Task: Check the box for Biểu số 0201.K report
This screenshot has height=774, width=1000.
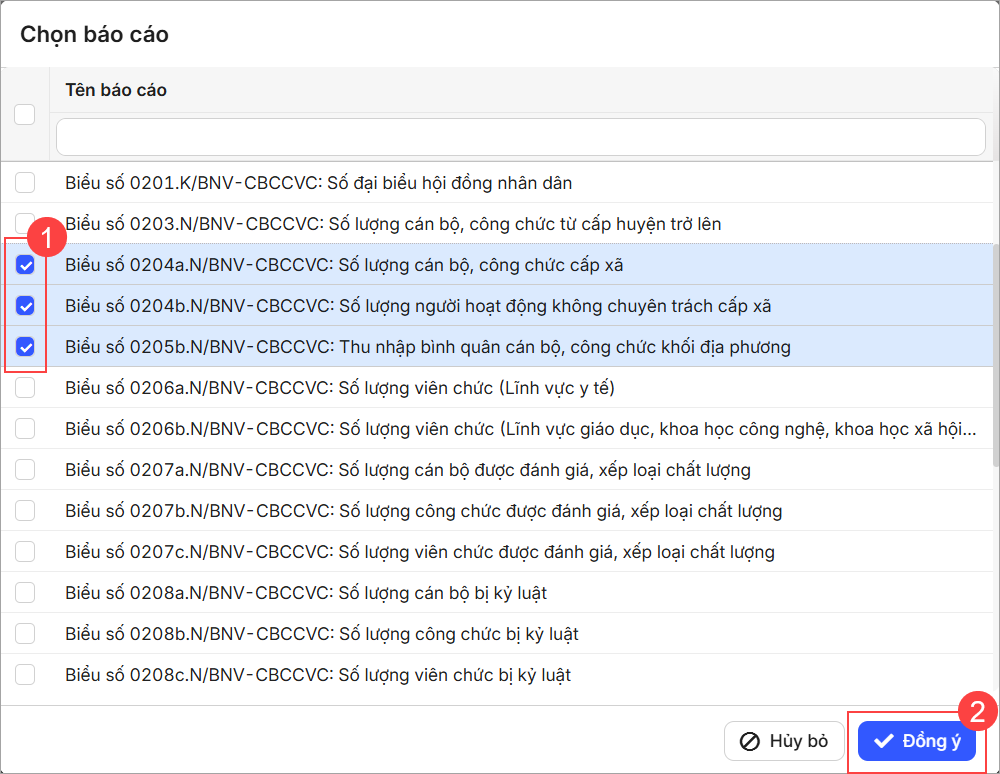Action: tap(25, 182)
